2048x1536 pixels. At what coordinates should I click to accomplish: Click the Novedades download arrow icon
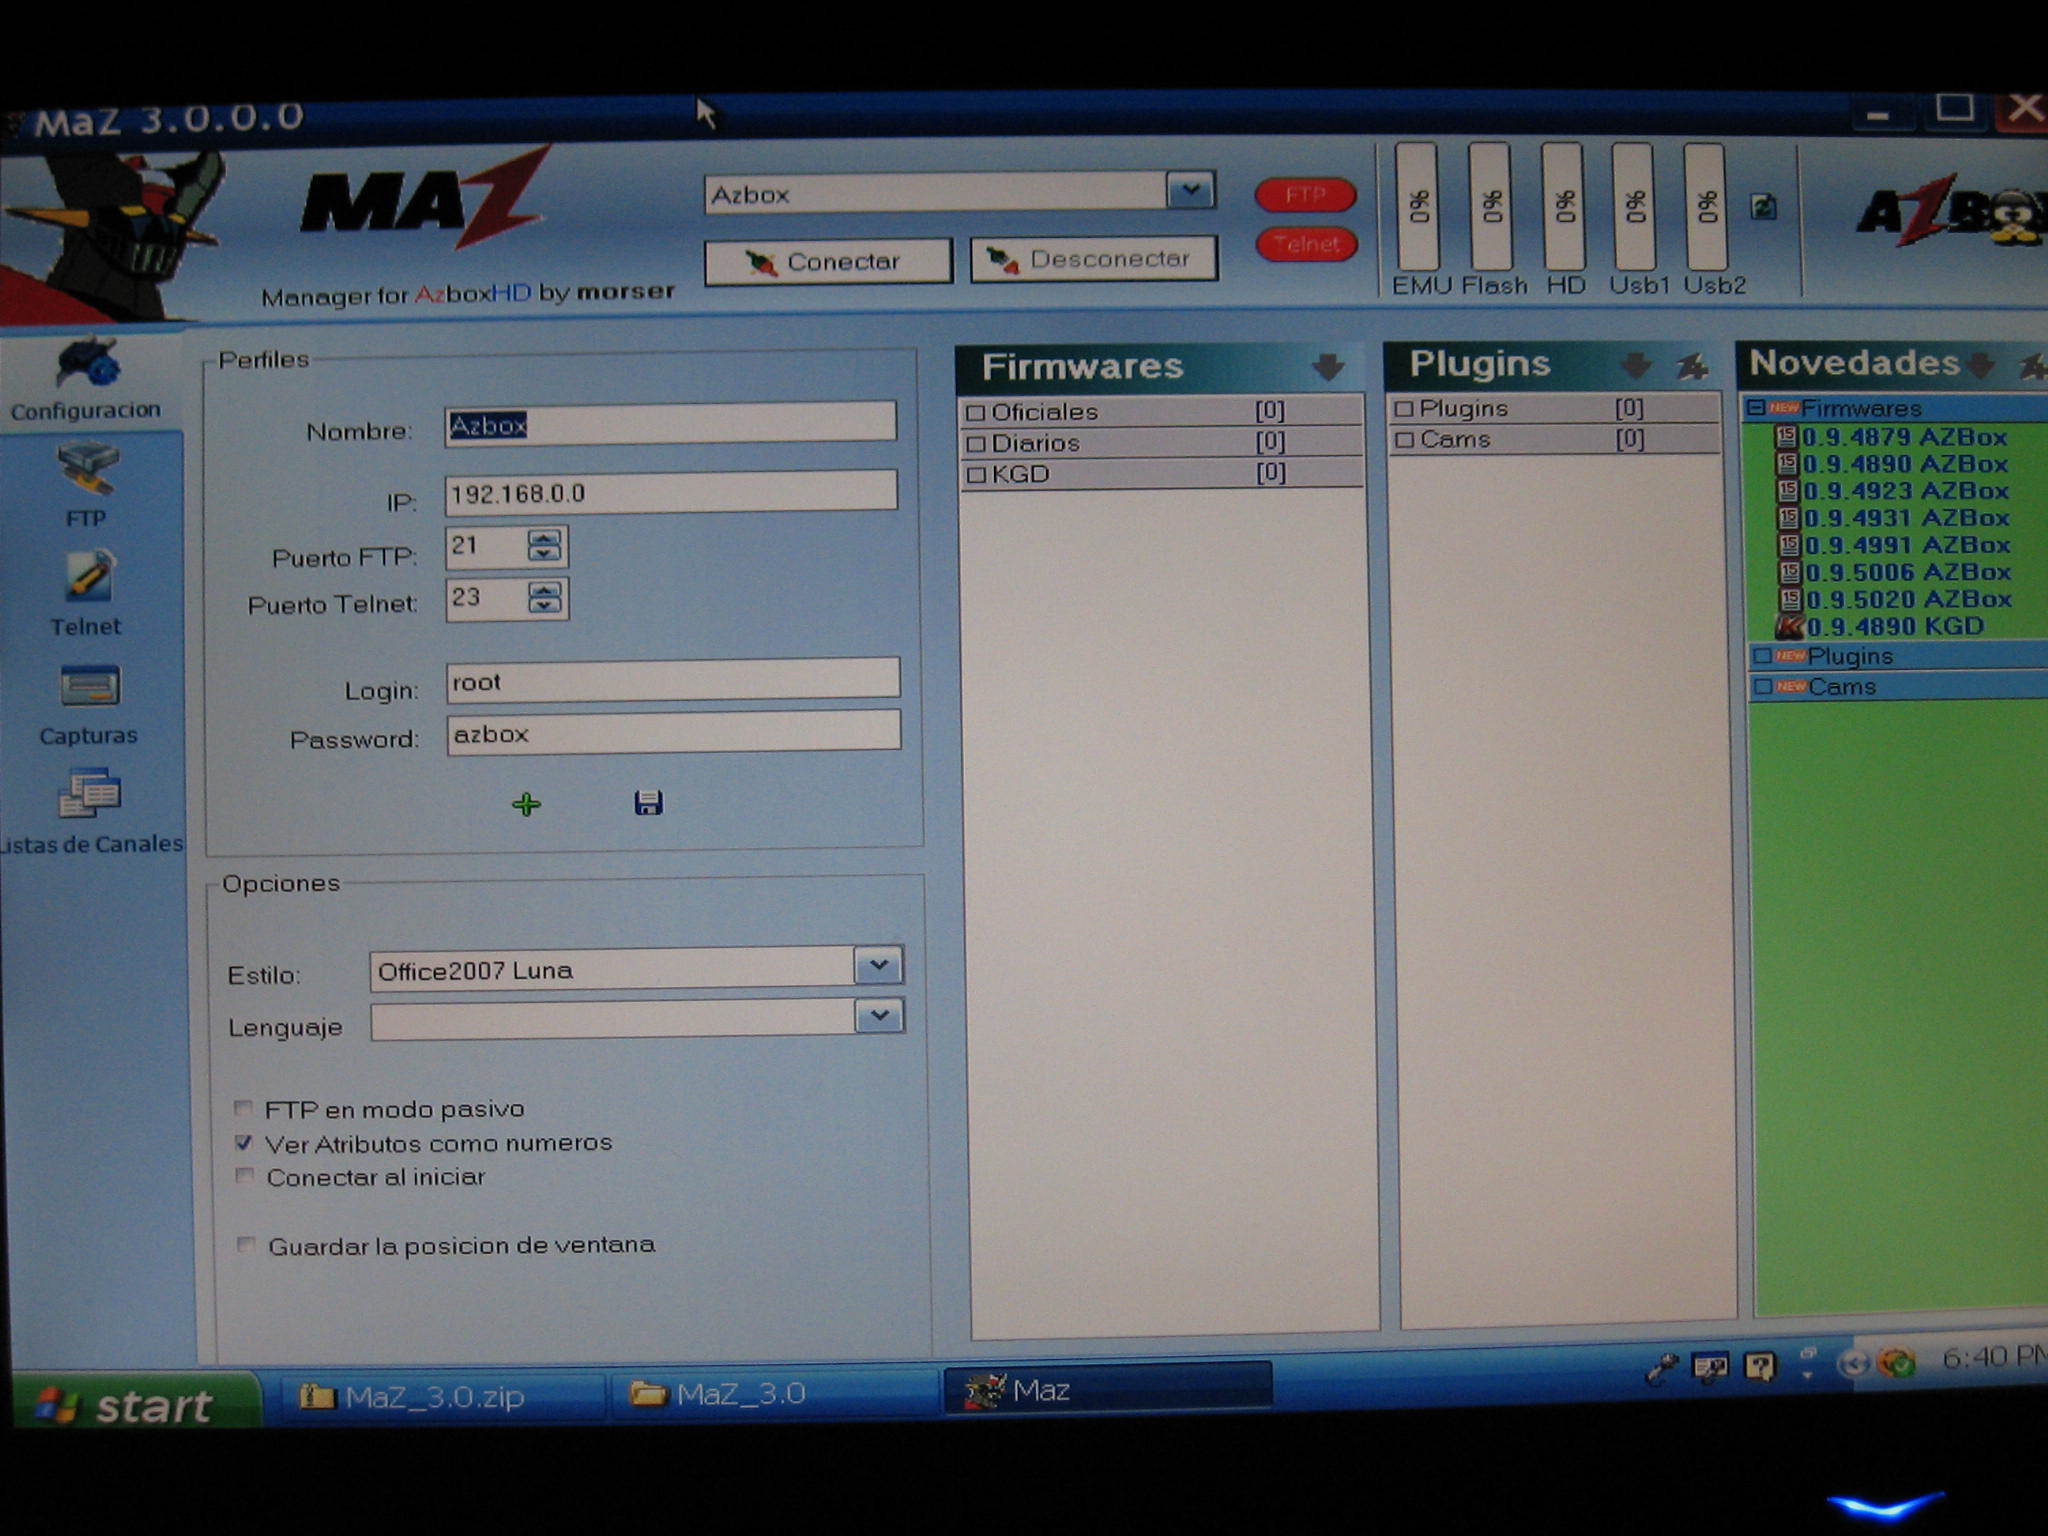[1980, 364]
